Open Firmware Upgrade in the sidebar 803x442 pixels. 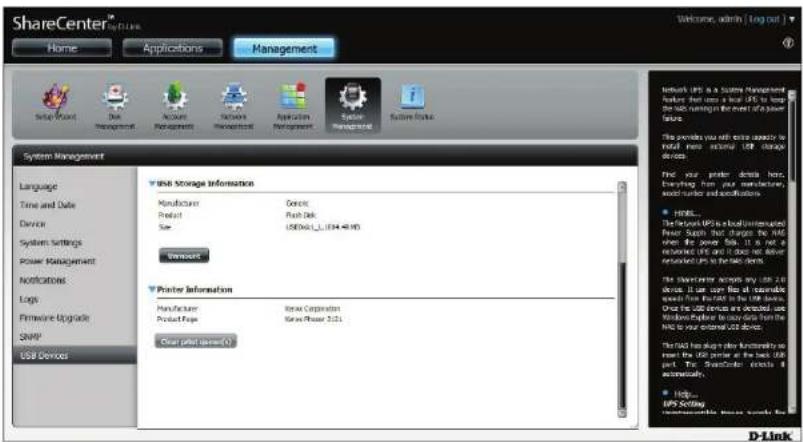(x=54, y=318)
